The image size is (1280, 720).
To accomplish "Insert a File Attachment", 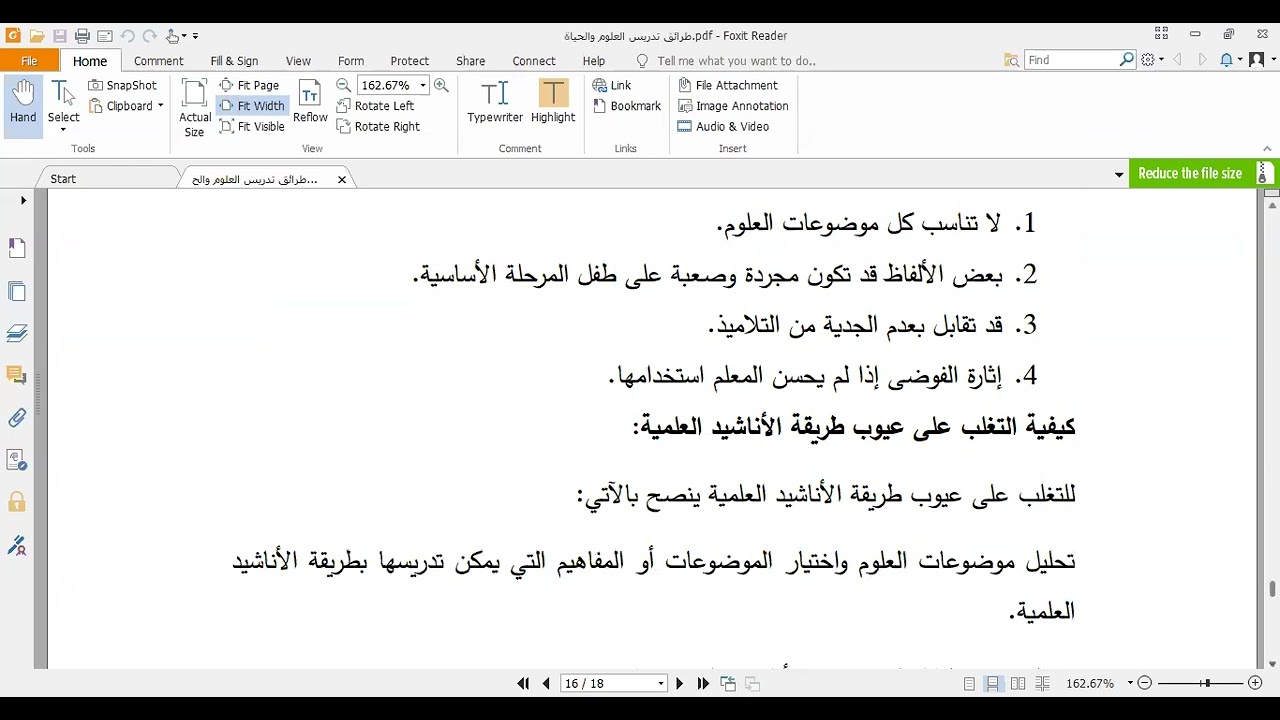I will 728,85.
